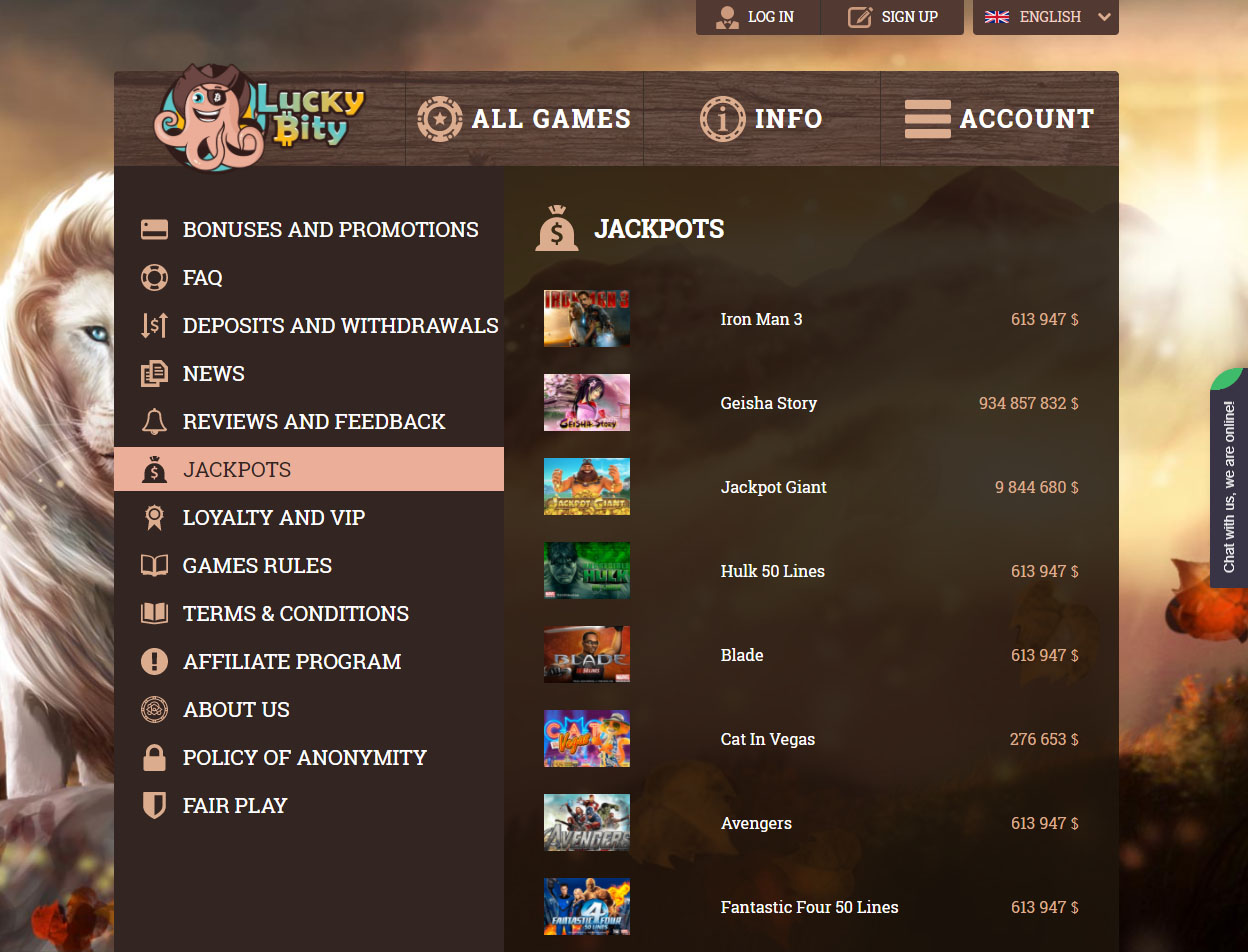Image resolution: width=1248 pixels, height=952 pixels.
Task: Open the Jackpot Giant game link
Action: coord(774,487)
